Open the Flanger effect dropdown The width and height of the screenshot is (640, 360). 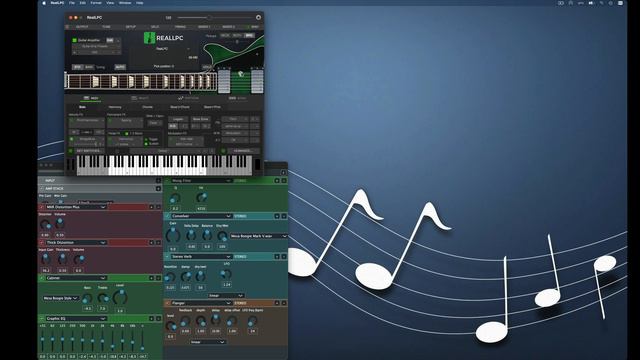(x=201, y=303)
